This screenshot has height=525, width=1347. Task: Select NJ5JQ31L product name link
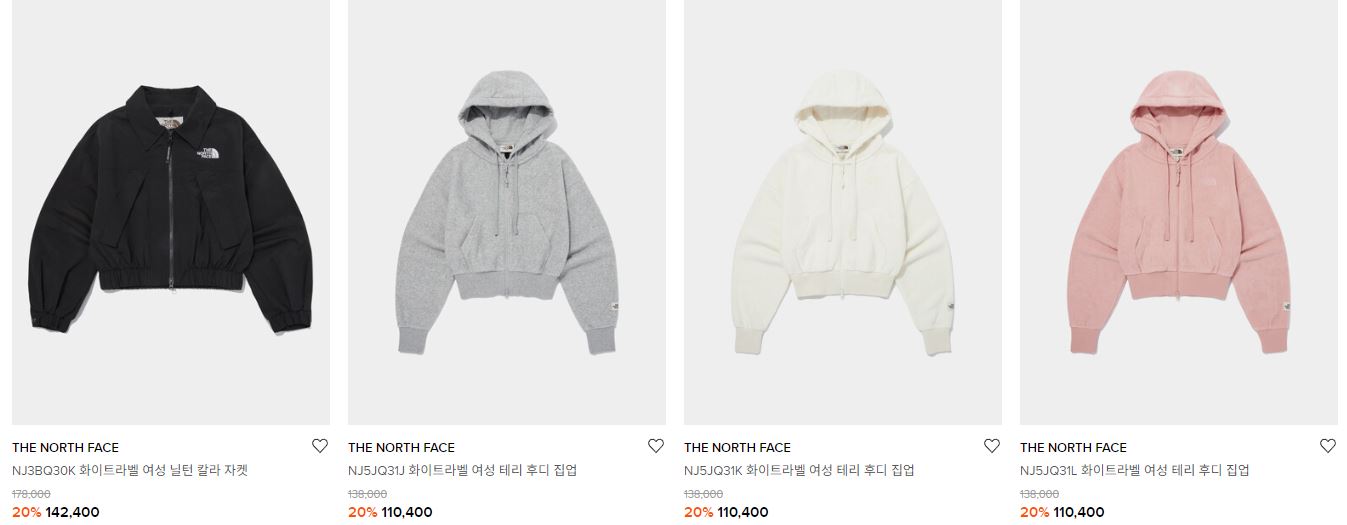point(1135,470)
